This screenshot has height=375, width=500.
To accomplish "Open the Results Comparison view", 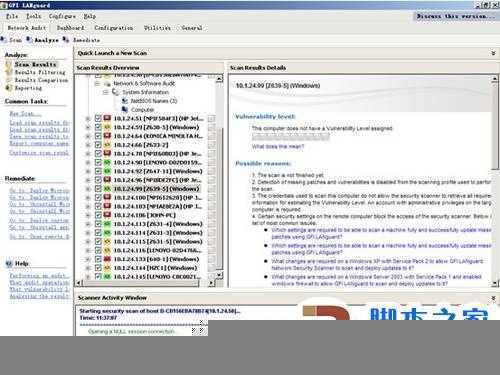I will [41, 80].
